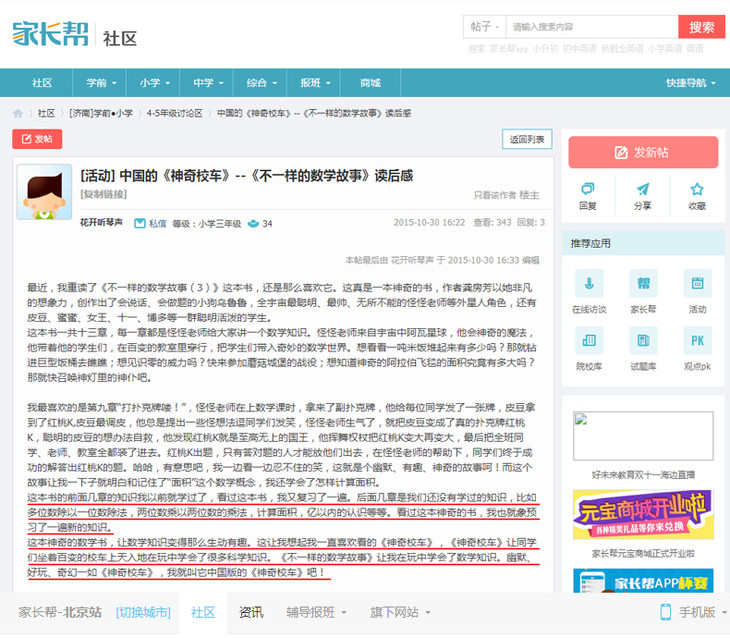Click 家长帮元宝商城正式开业啦 caption link
Viewport: 730px width, 638px height.
click(643, 553)
